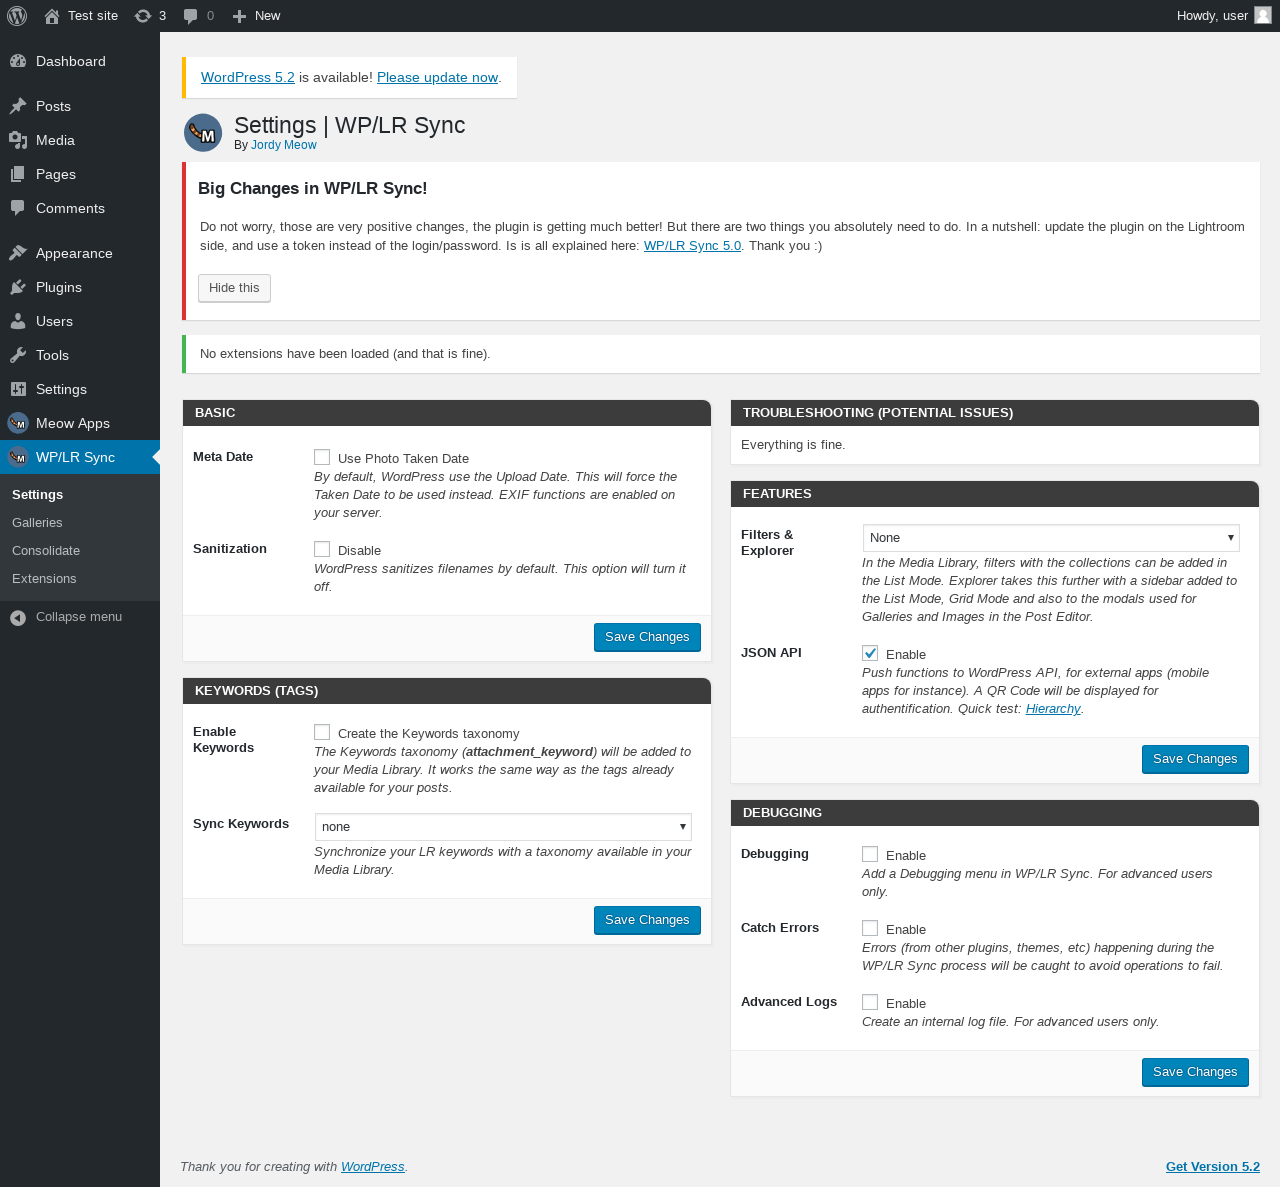Open the Filters & Explorer dropdown
The image size is (1280, 1187).
point(1051,538)
